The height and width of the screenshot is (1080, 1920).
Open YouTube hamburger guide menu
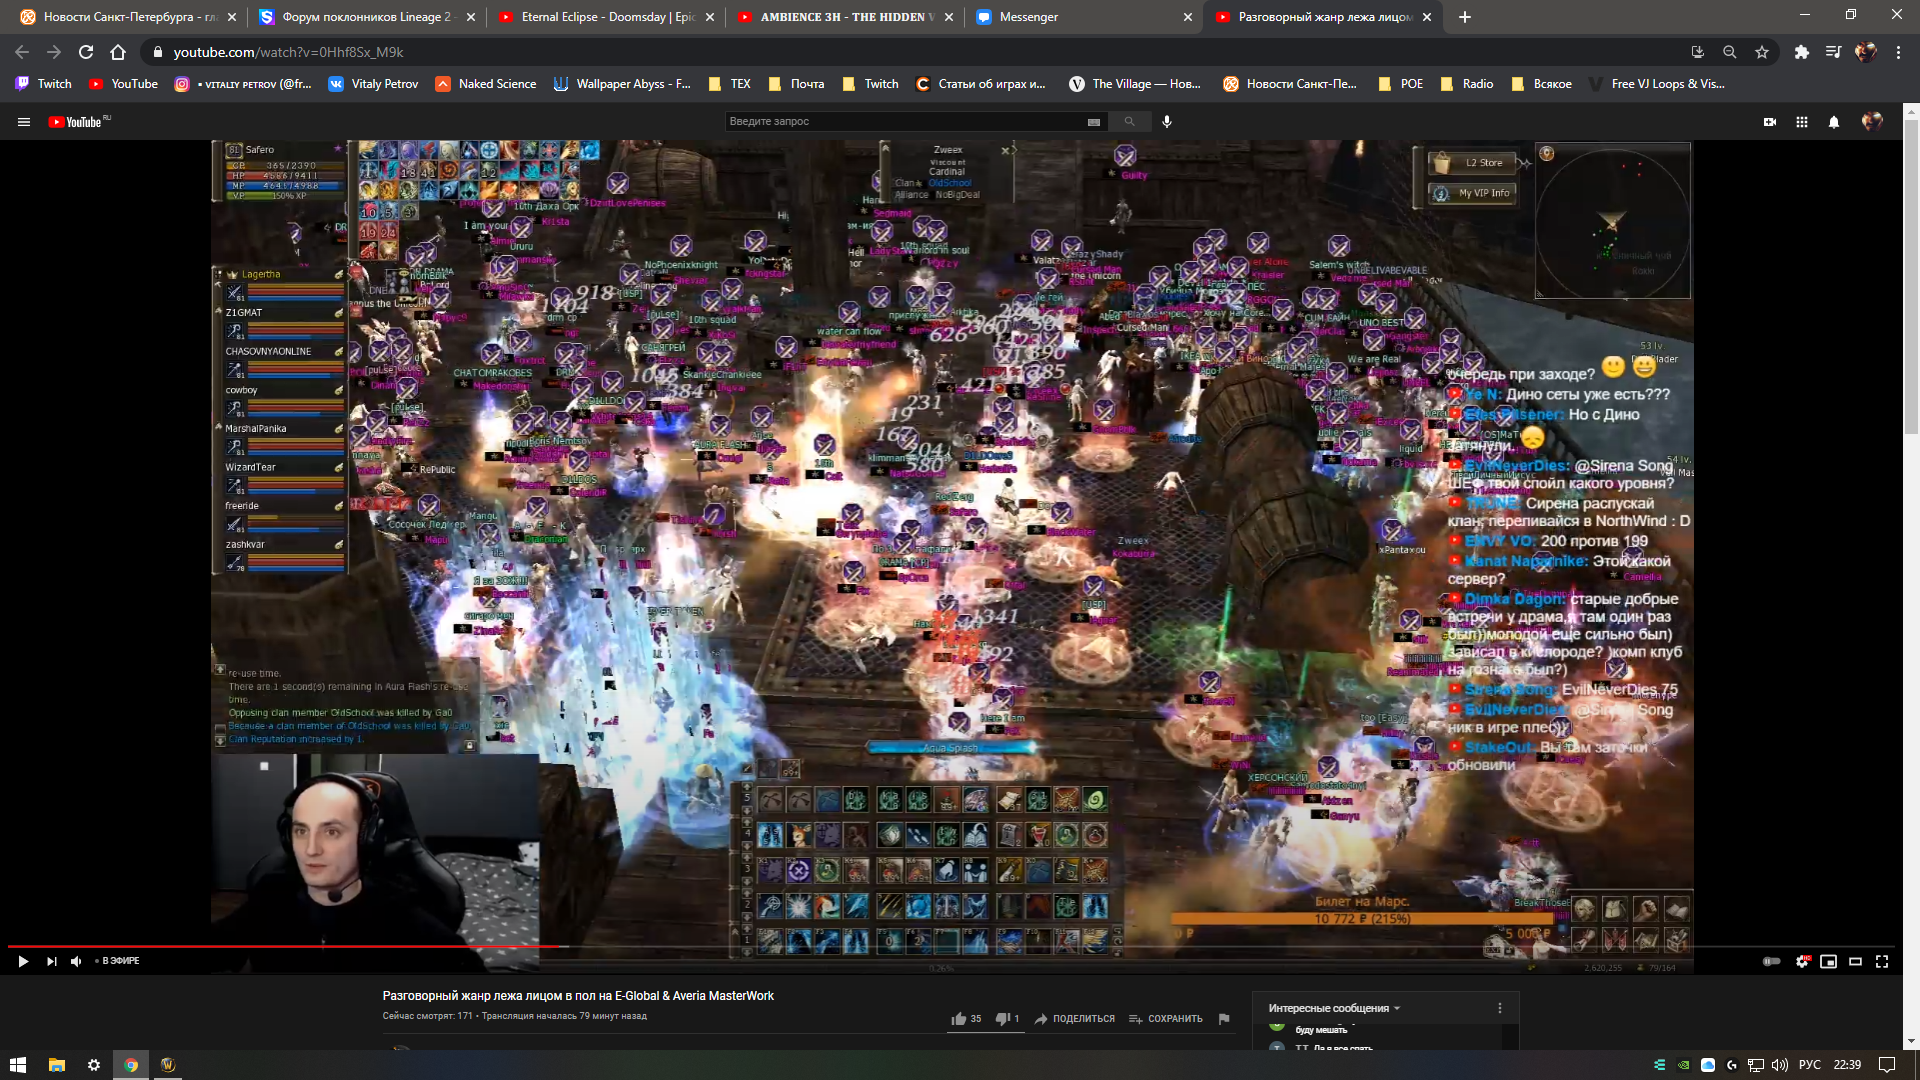click(24, 122)
